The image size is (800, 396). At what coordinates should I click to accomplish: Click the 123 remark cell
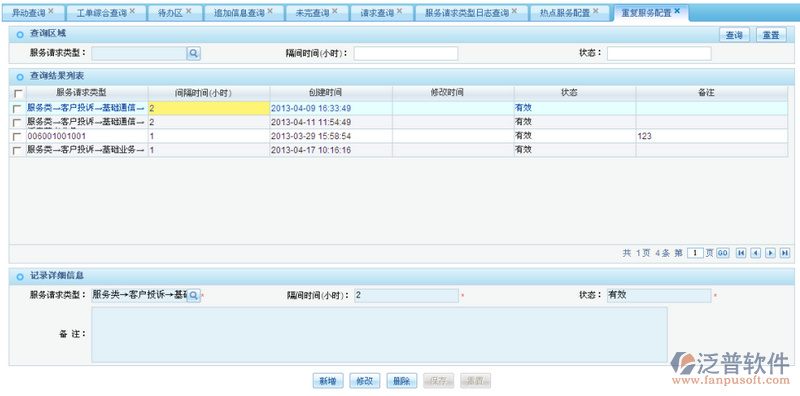point(712,137)
